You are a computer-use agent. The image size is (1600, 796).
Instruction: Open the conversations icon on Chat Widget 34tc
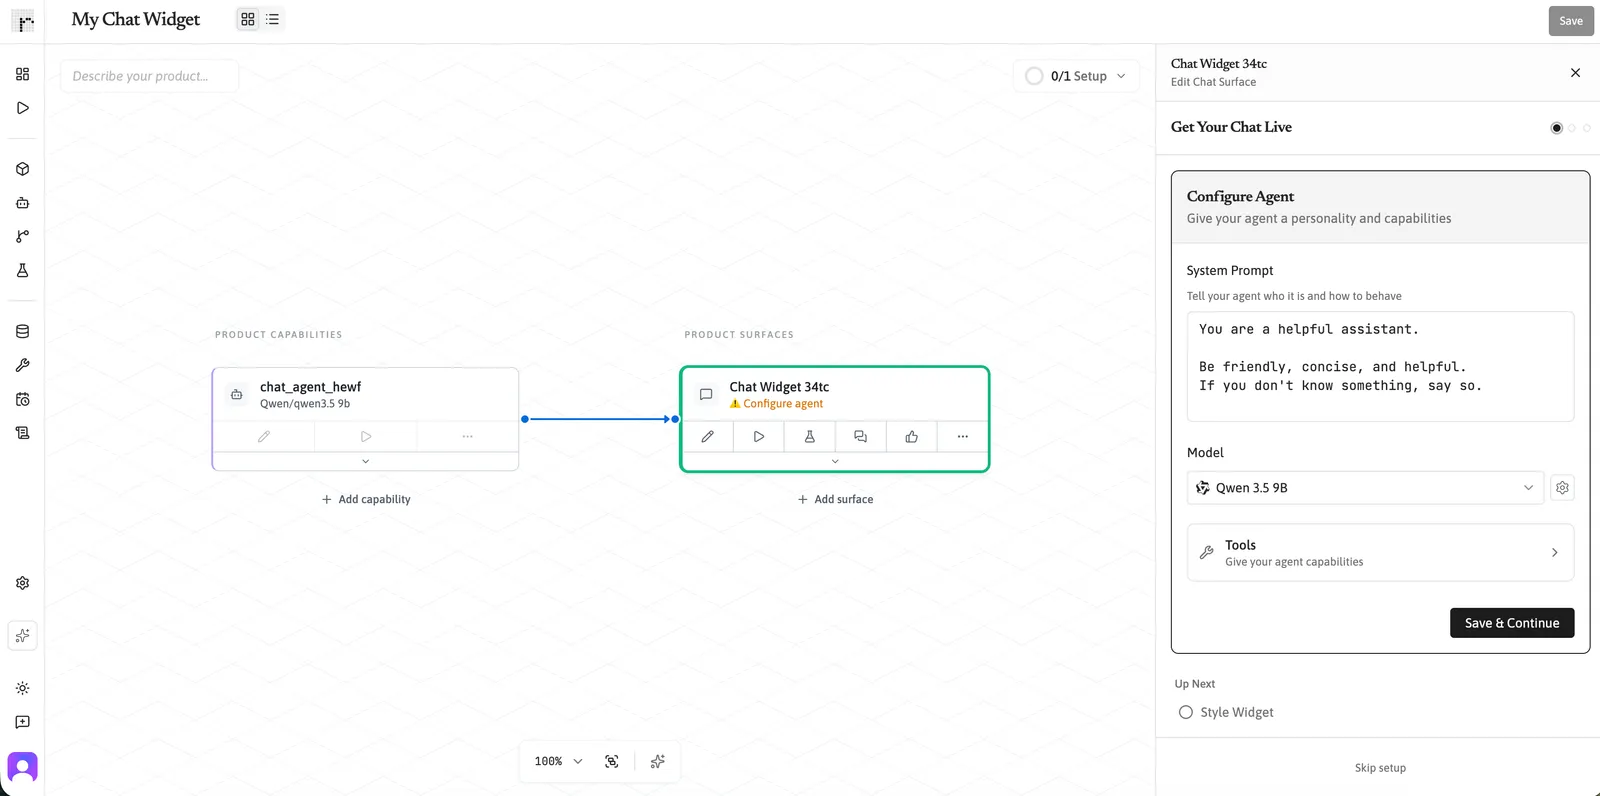pyautogui.click(x=860, y=437)
